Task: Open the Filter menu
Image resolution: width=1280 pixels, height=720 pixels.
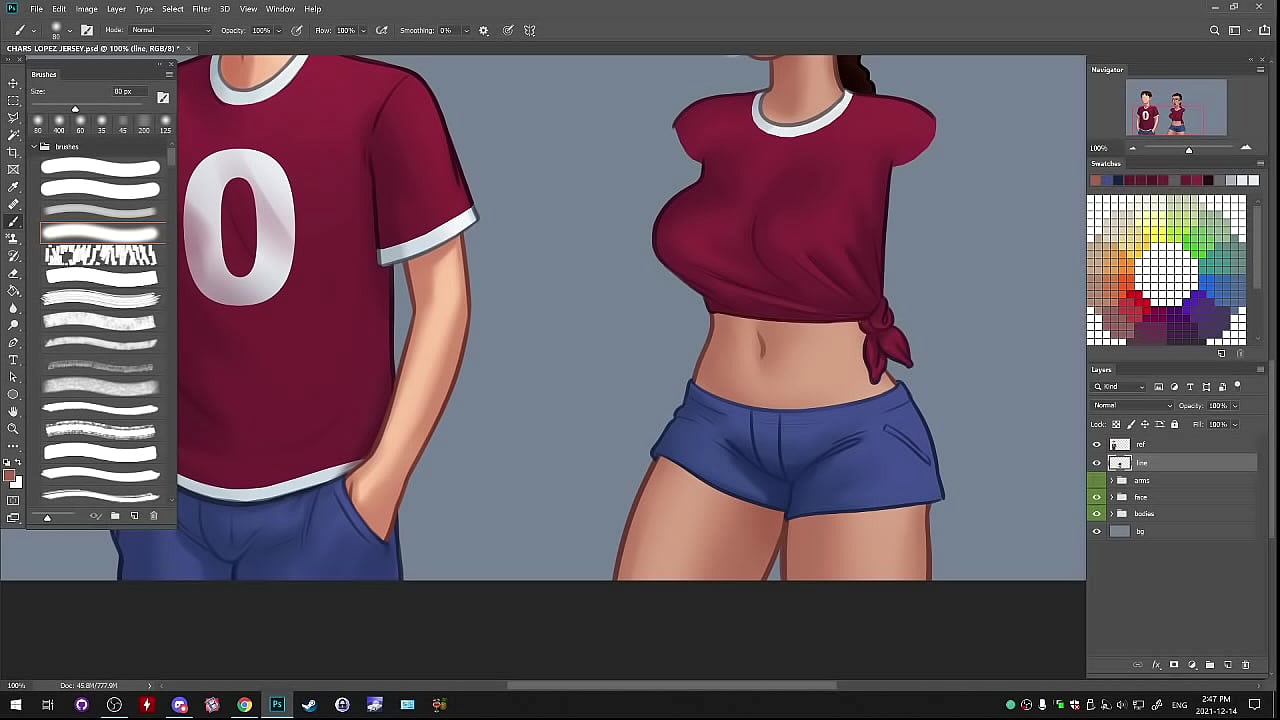Action: [x=201, y=9]
